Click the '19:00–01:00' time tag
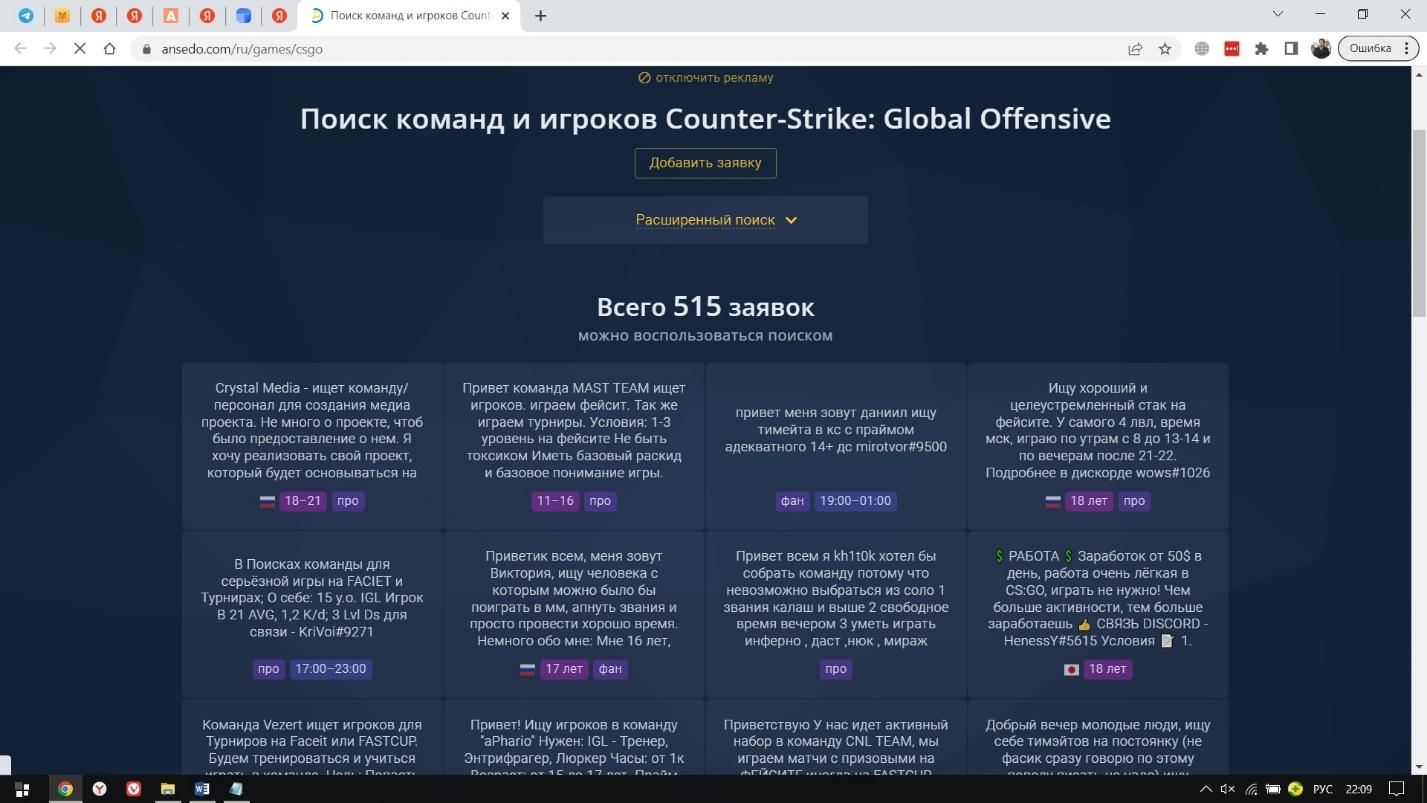The height and width of the screenshot is (803, 1427). click(855, 501)
